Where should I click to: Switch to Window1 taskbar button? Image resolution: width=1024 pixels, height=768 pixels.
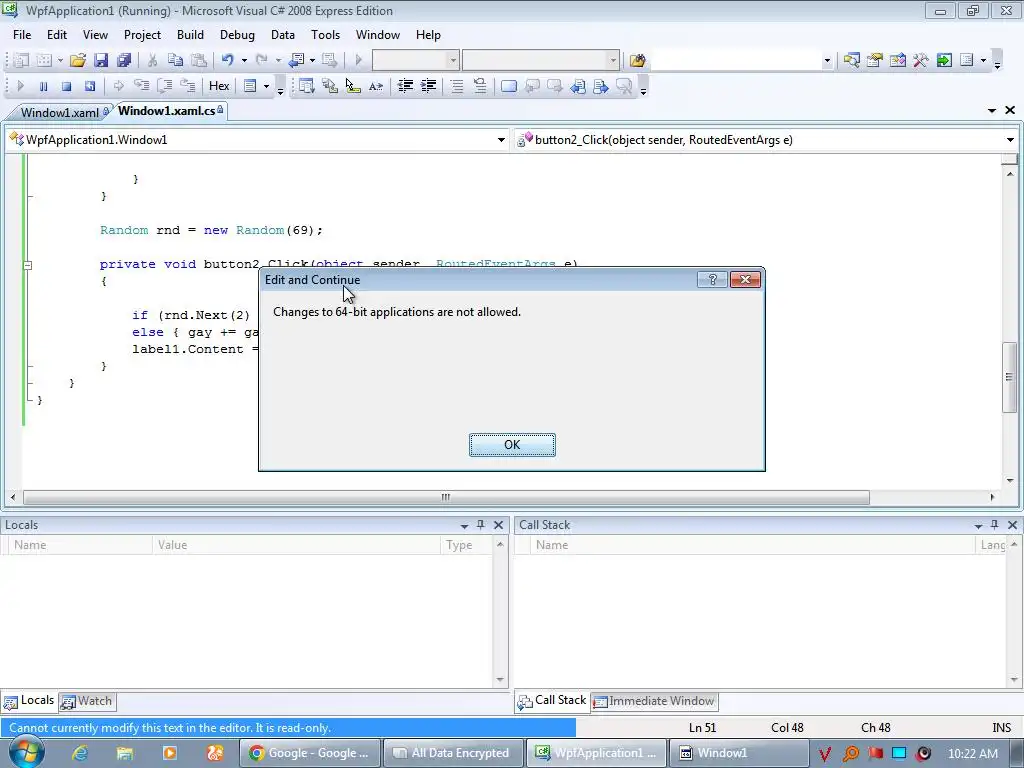pyautogui.click(x=739, y=753)
